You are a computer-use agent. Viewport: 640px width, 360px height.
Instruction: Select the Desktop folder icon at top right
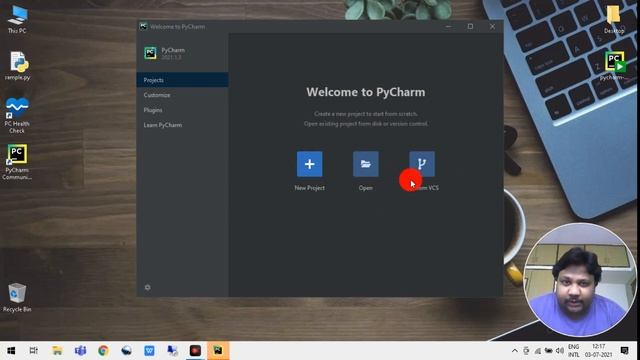pyautogui.click(x=614, y=19)
